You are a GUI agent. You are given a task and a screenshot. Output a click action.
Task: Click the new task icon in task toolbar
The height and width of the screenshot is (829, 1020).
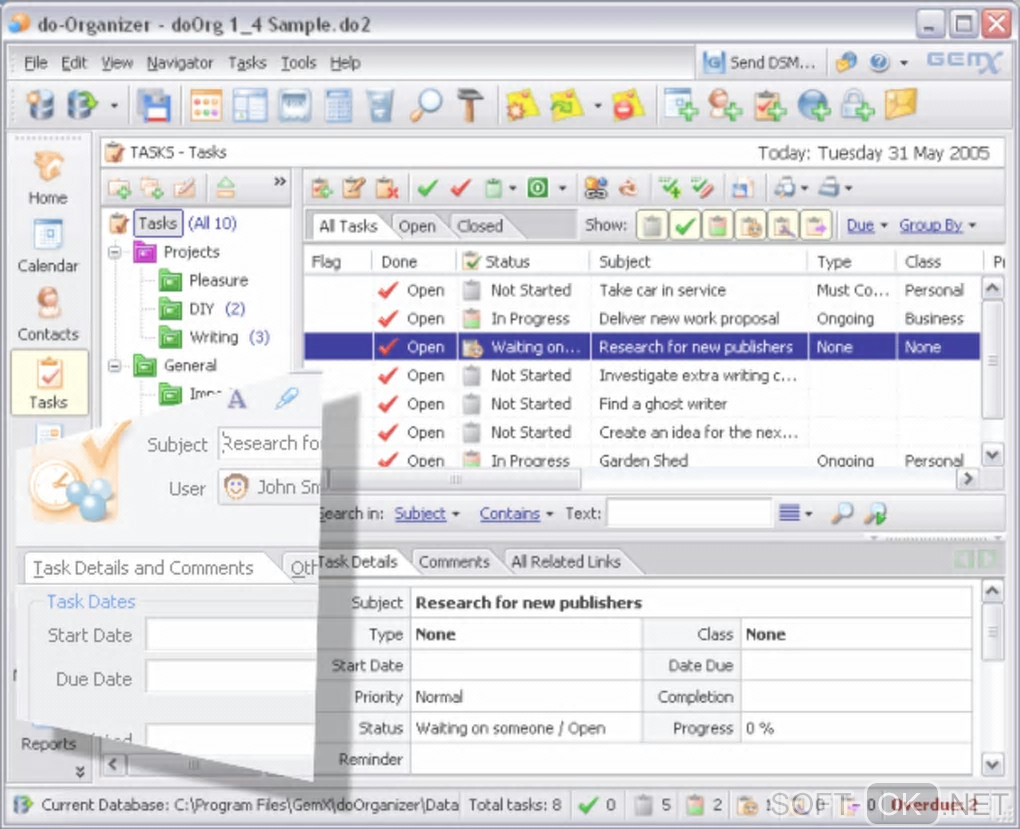point(321,188)
